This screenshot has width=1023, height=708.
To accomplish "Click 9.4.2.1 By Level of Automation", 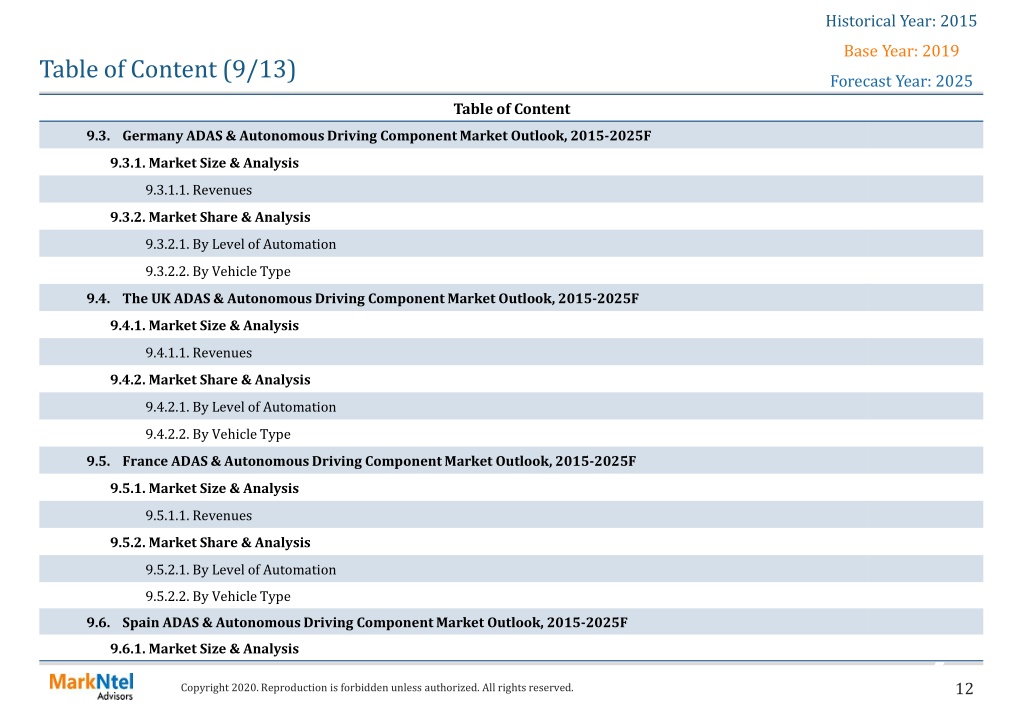I will 511,407.
